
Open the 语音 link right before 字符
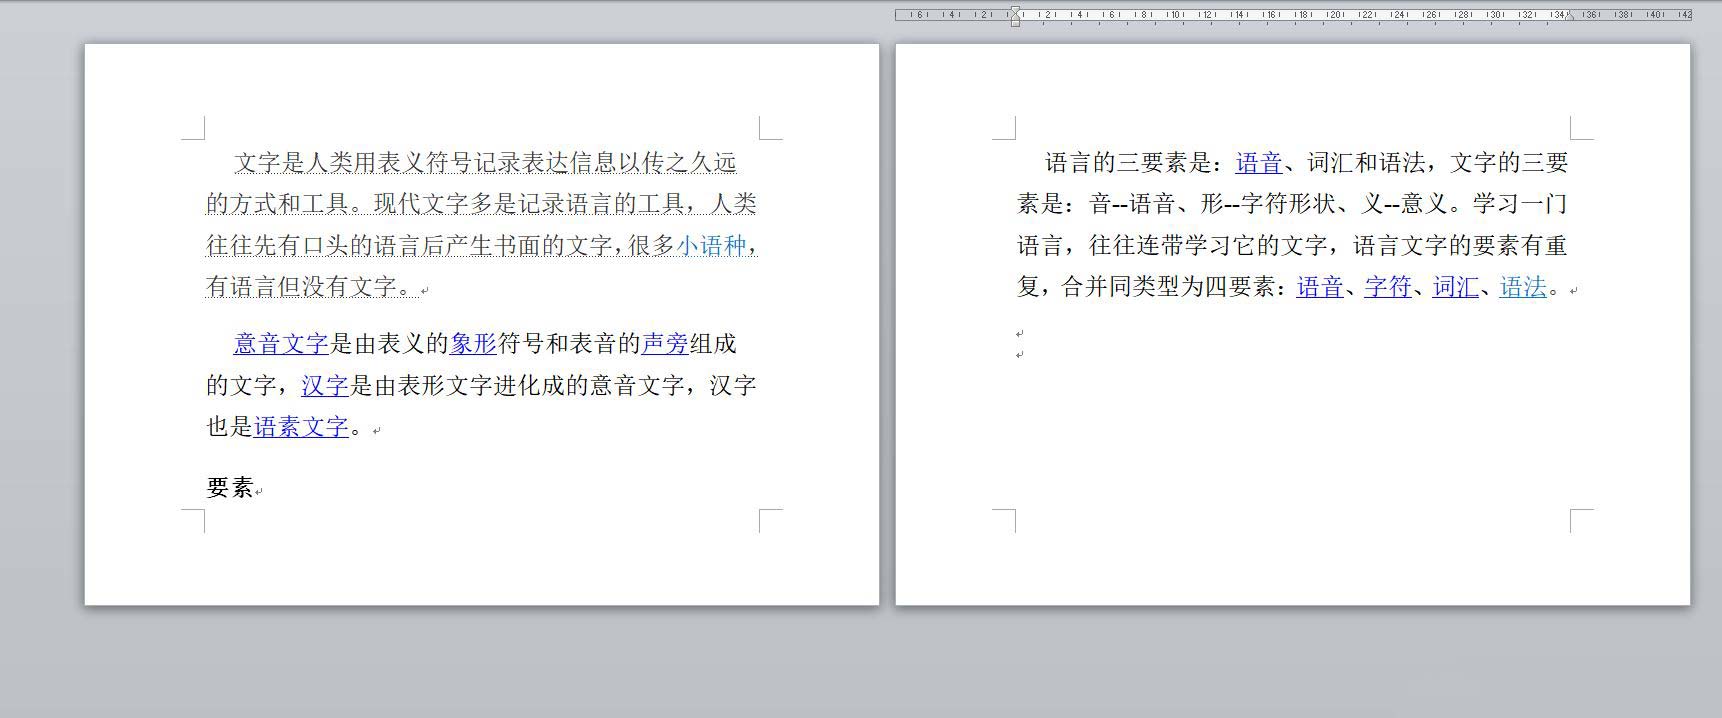tap(1320, 288)
